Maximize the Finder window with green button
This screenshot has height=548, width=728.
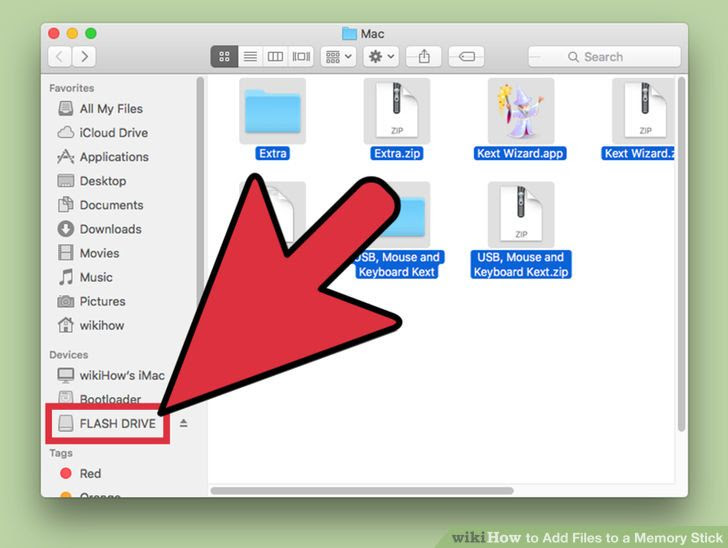pos(91,33)
